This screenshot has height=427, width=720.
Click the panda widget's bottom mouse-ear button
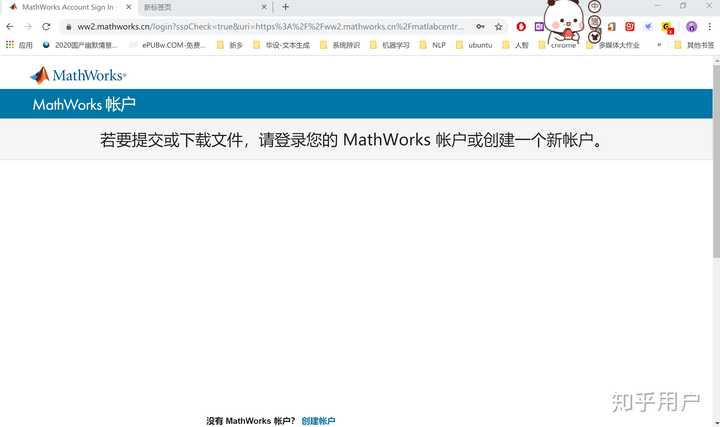594,36
